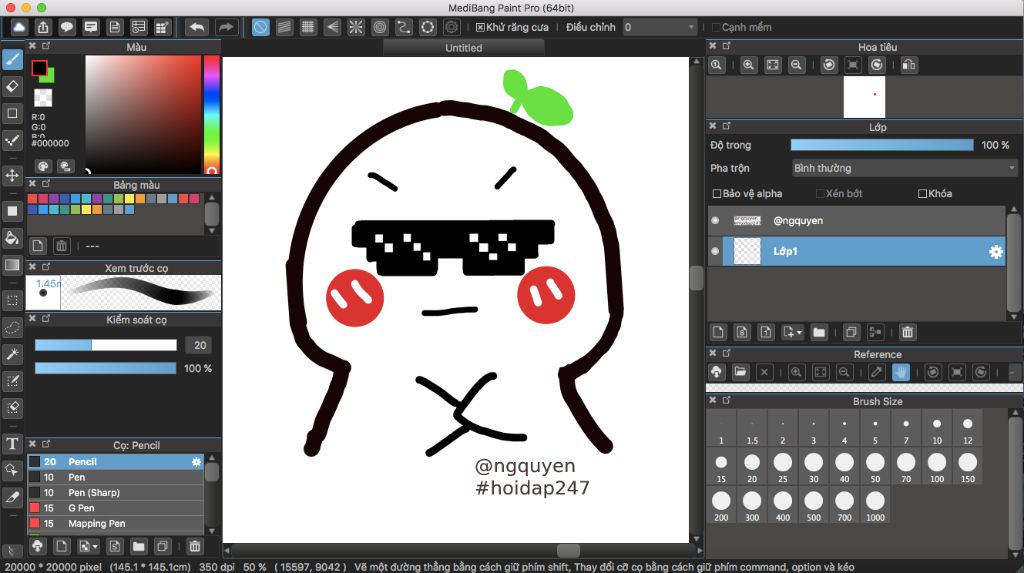This screenshot has width=1024, height=573.
Task: Enable the Cạnh mềm checkbox
Action: [716, 27]
